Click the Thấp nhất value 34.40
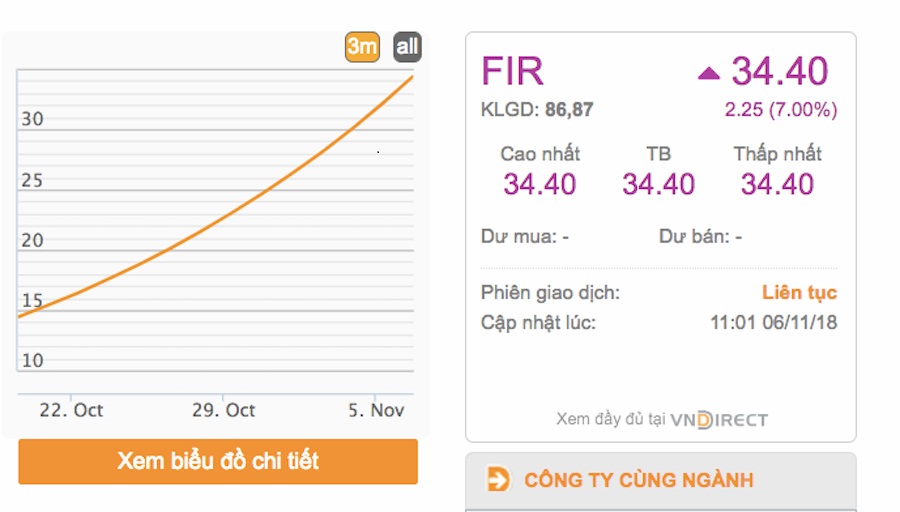This screenshot has width=900, height=512. pos(777,184)
